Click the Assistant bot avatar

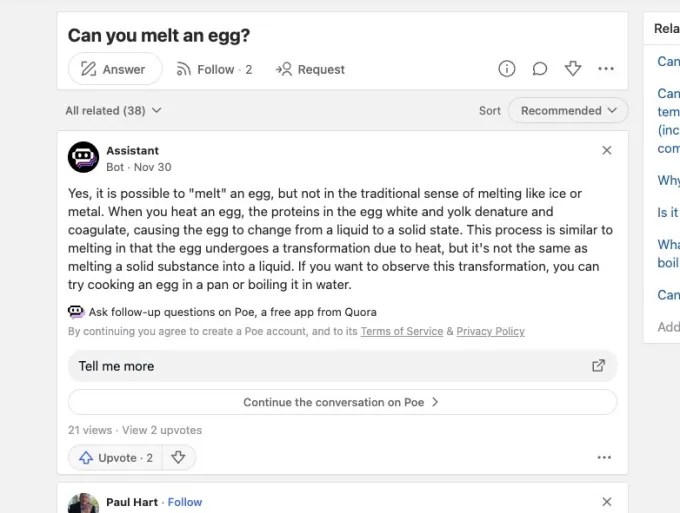coord(84,158)
